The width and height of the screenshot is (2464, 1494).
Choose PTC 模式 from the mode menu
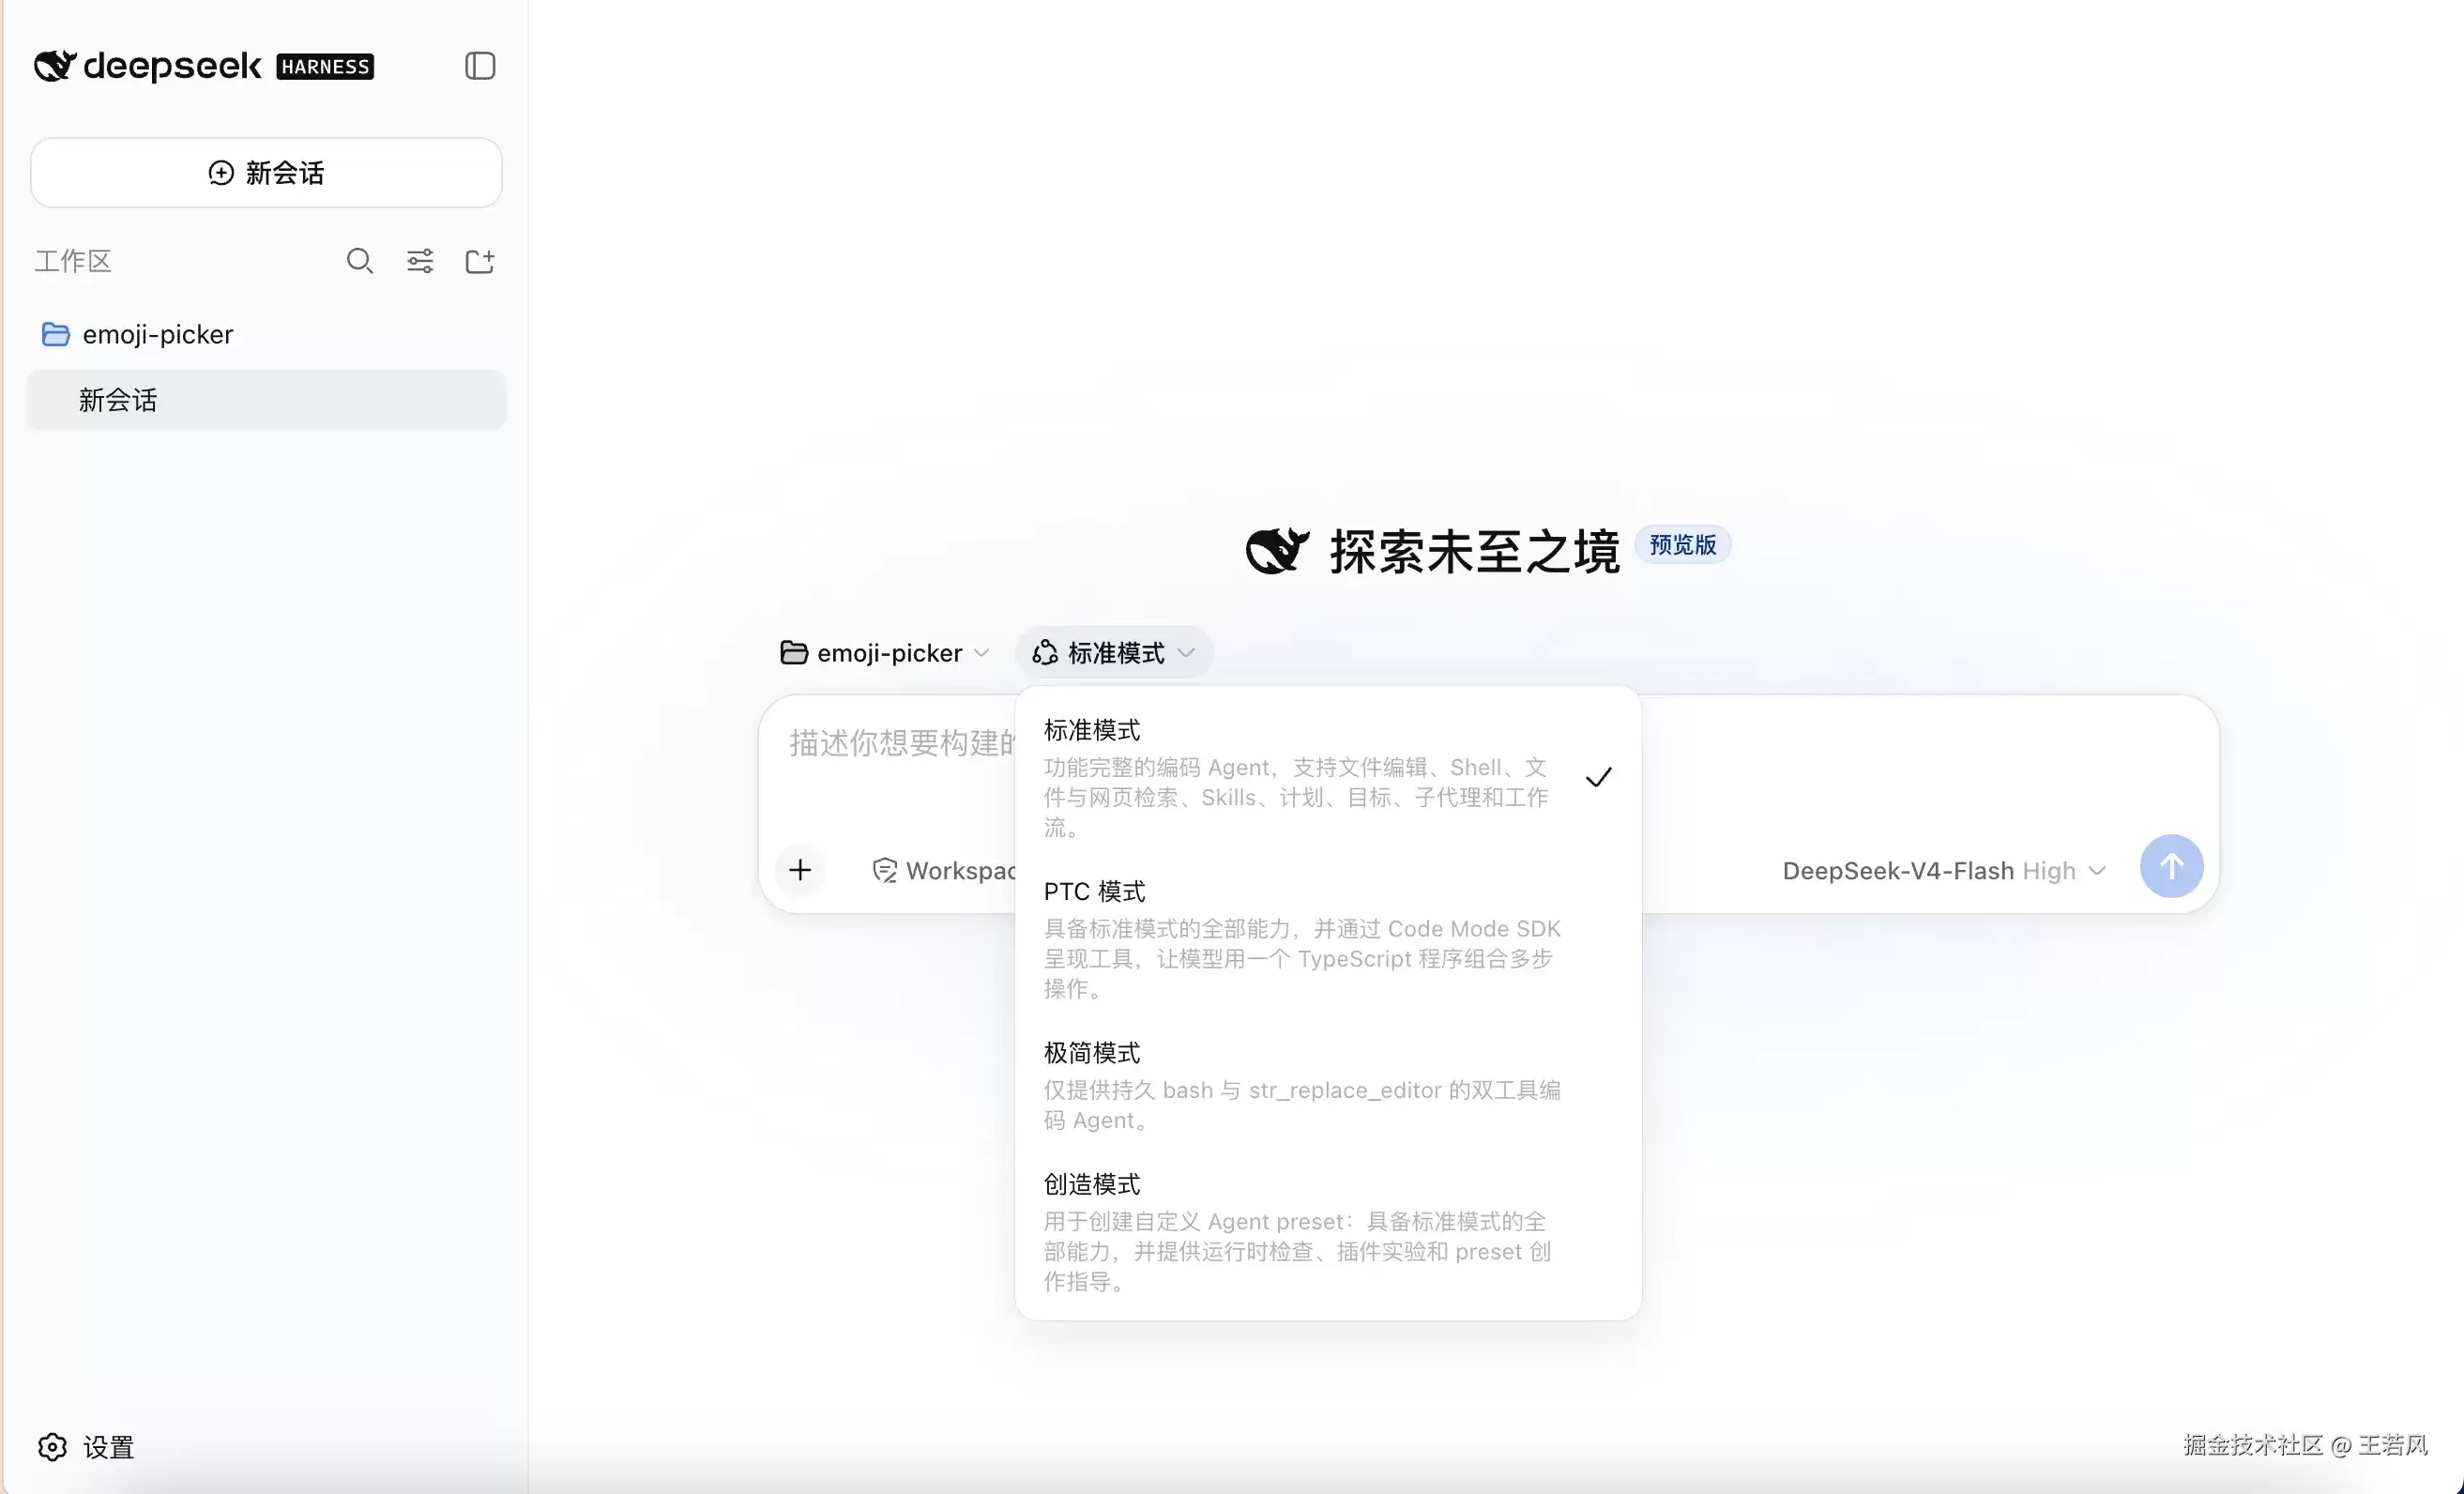(x=1328, y=939)
